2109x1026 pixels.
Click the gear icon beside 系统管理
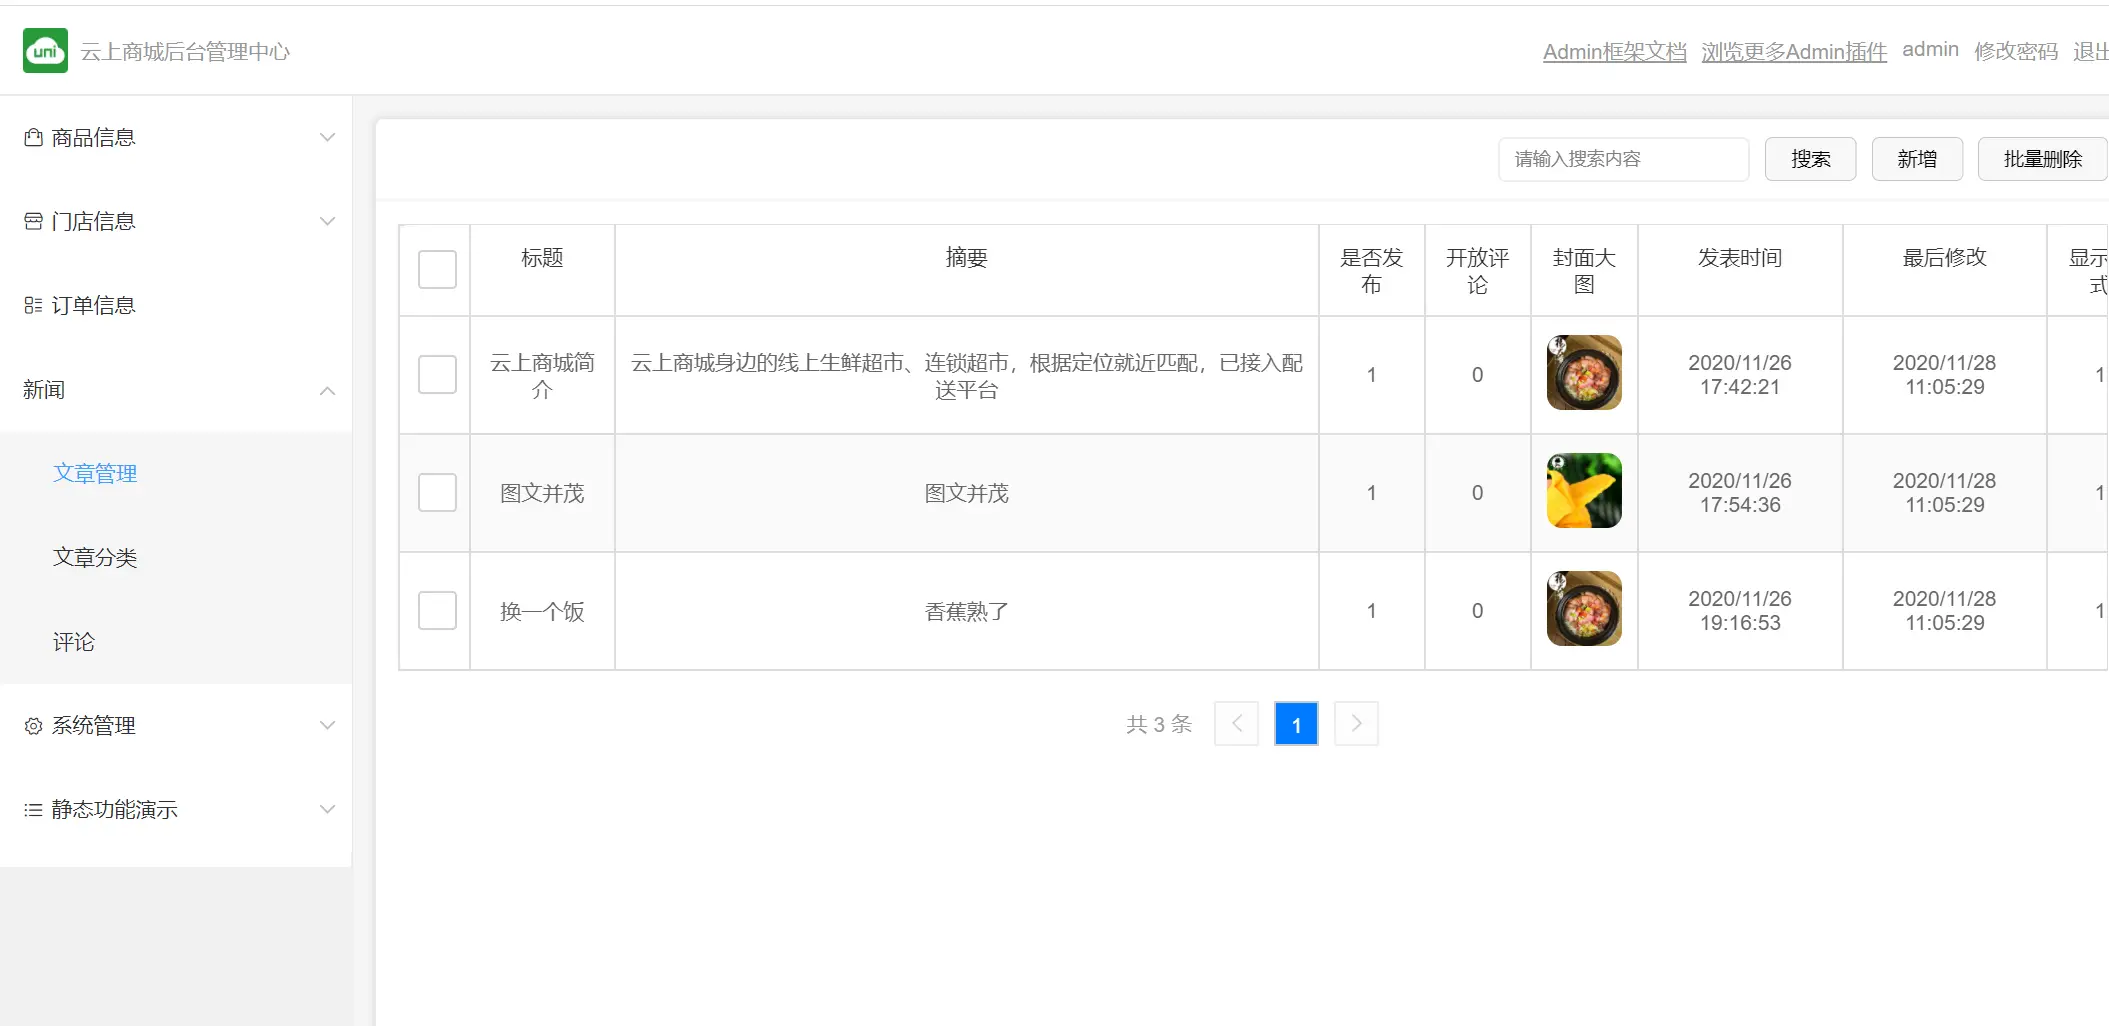pos(33,726)
